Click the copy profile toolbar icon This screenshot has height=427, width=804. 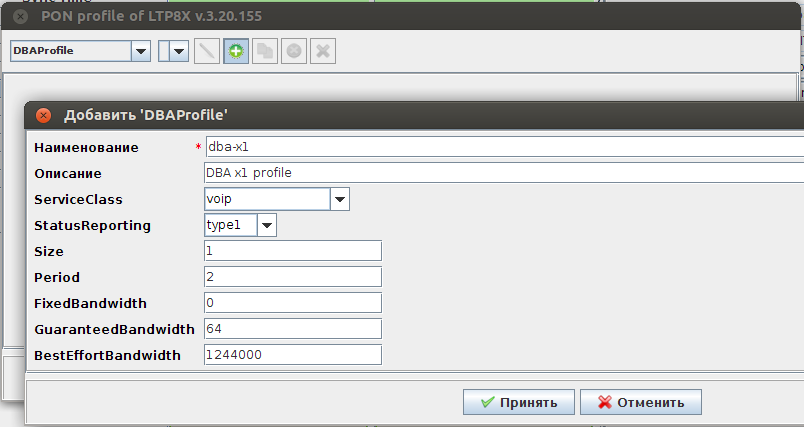coord(265,51)
